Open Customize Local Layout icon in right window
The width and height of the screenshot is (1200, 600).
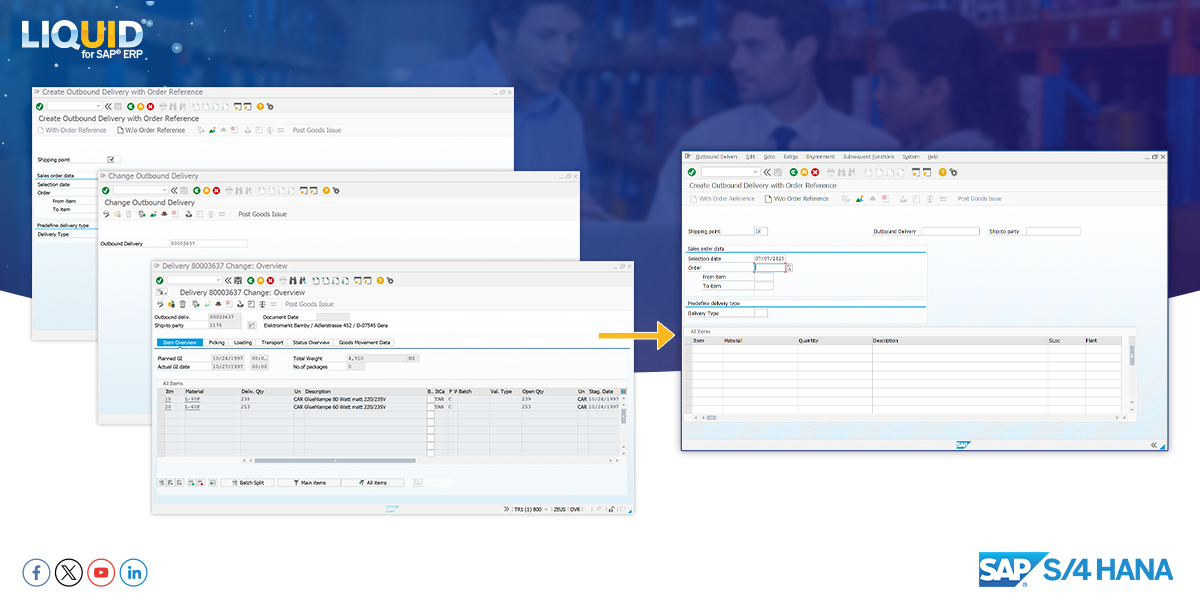point(954,172)
